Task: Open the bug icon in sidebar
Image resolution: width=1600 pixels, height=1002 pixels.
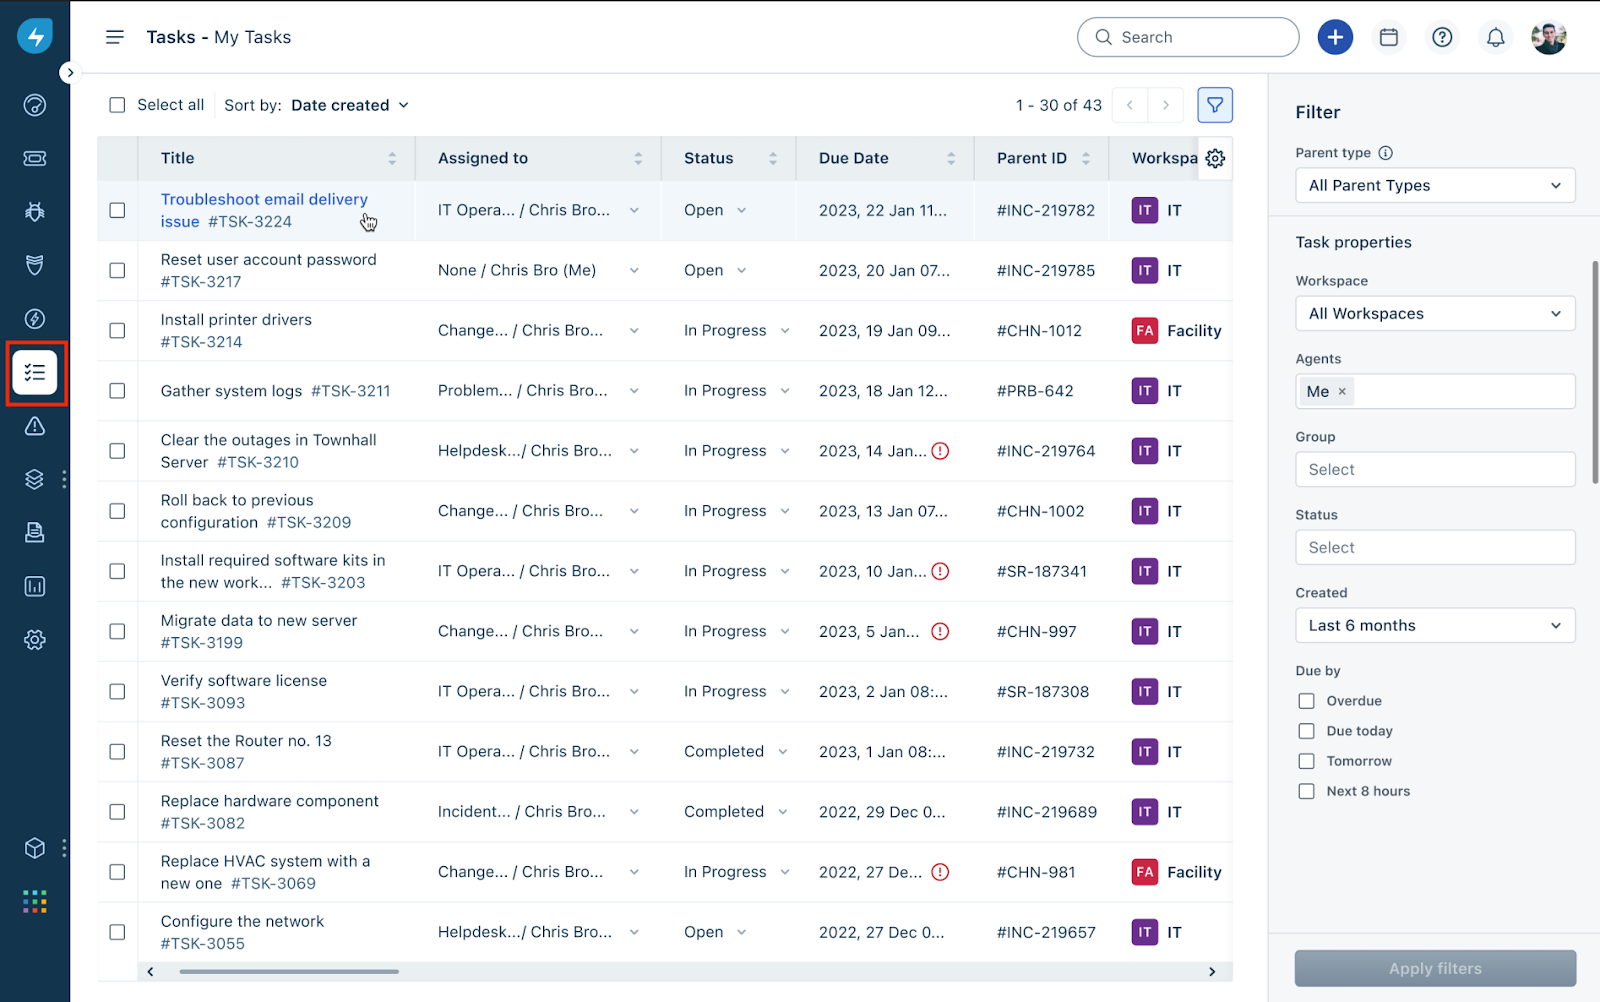Action: pos(35,211)
